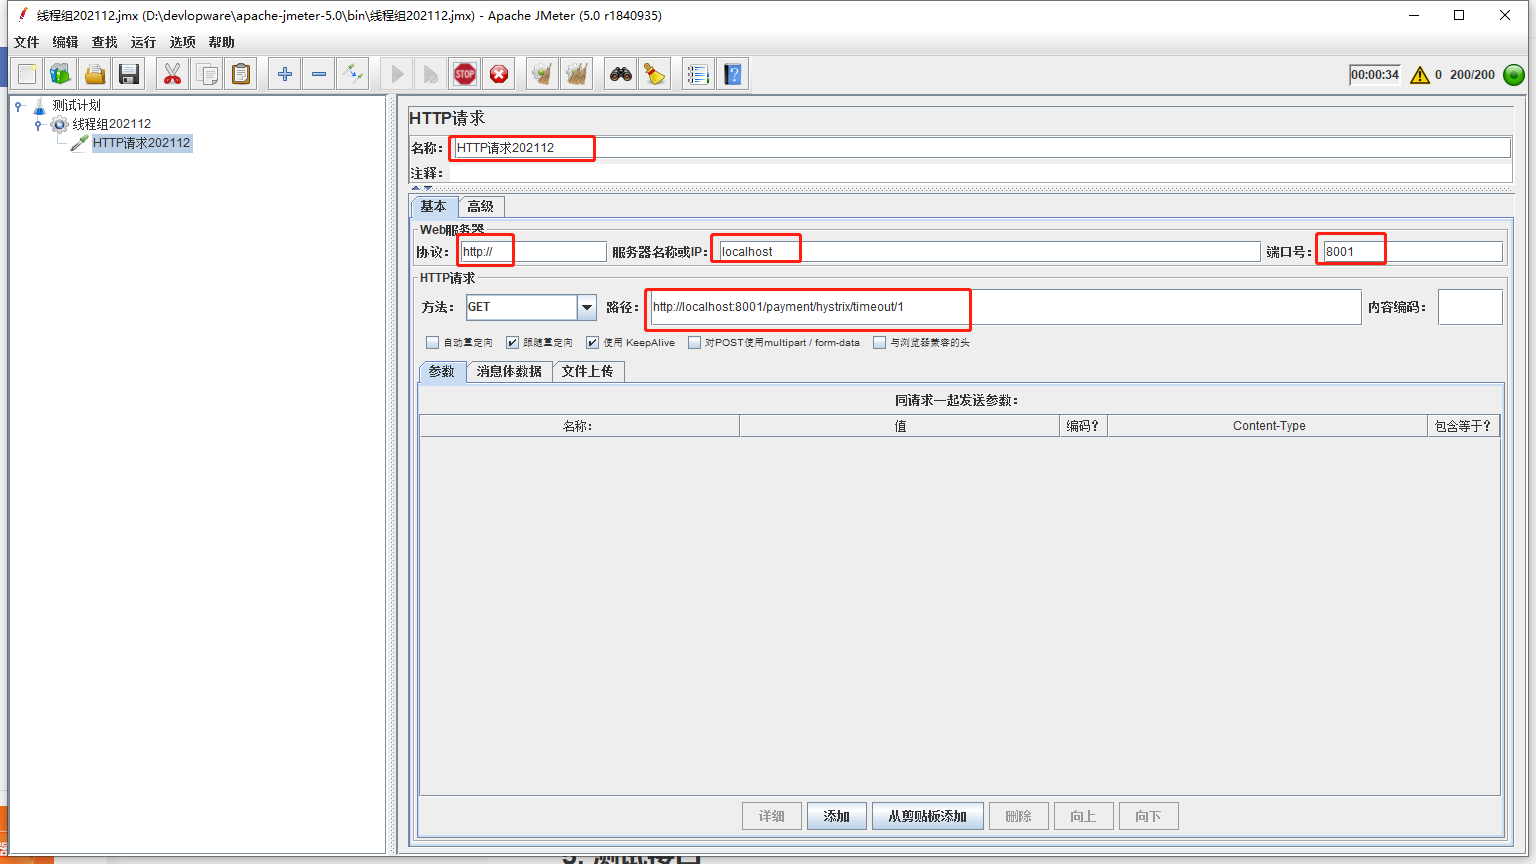
Task: Click the 添加 button
Action: click(x=837, y=816)
